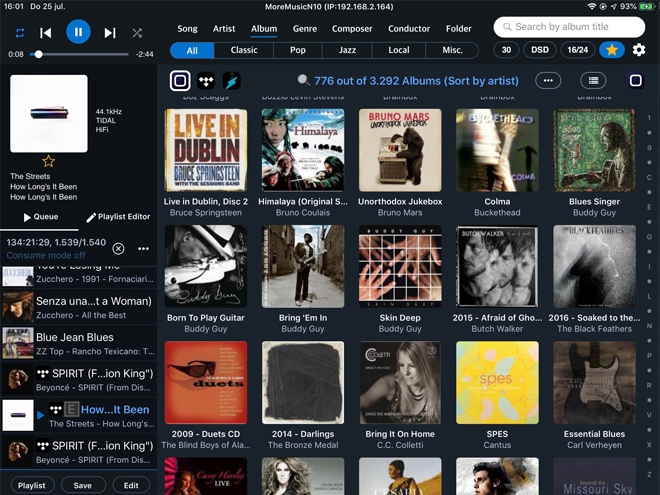
Task: Select the lightning-bolt source icon
Action: 232,80
